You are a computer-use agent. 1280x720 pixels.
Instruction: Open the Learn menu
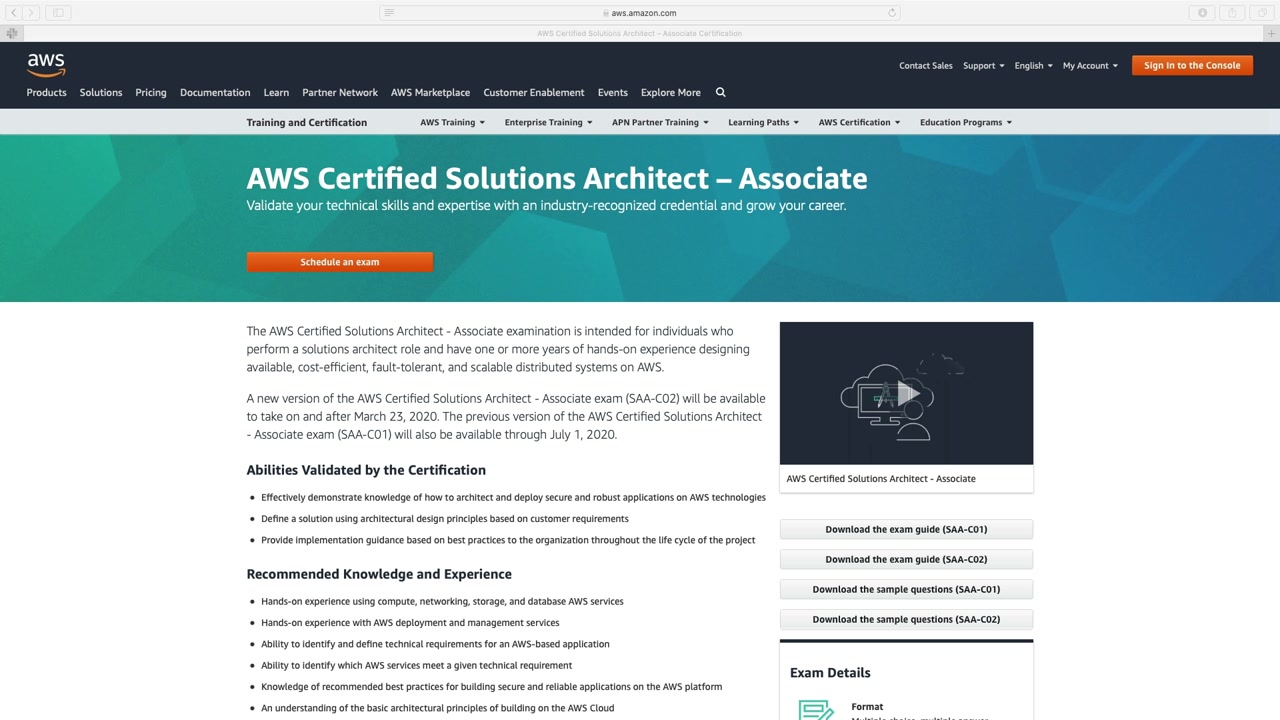(x=276, y=92)
